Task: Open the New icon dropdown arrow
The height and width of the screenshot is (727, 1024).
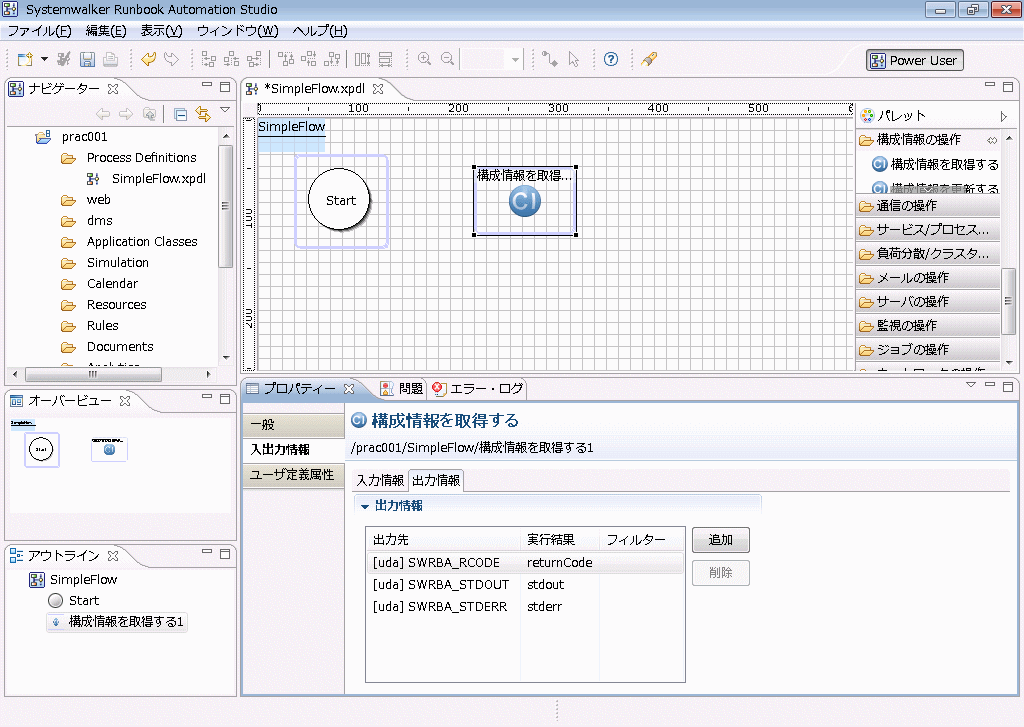Action: (x=44, y=59)
